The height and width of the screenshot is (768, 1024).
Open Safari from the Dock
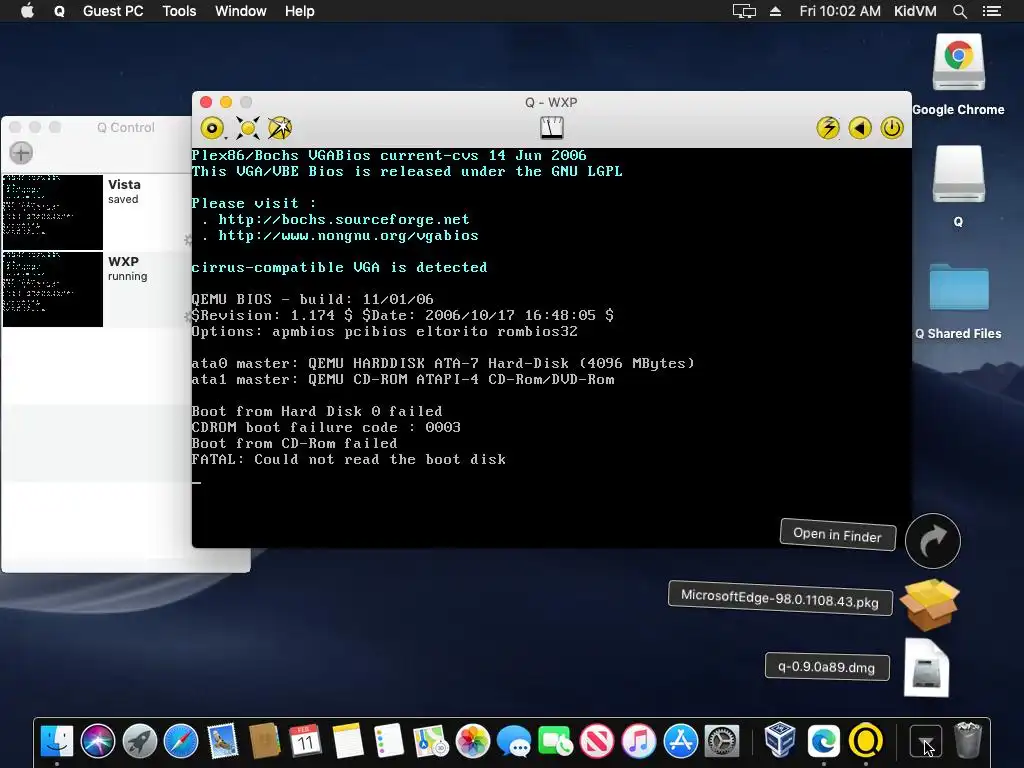click(181, 741)
